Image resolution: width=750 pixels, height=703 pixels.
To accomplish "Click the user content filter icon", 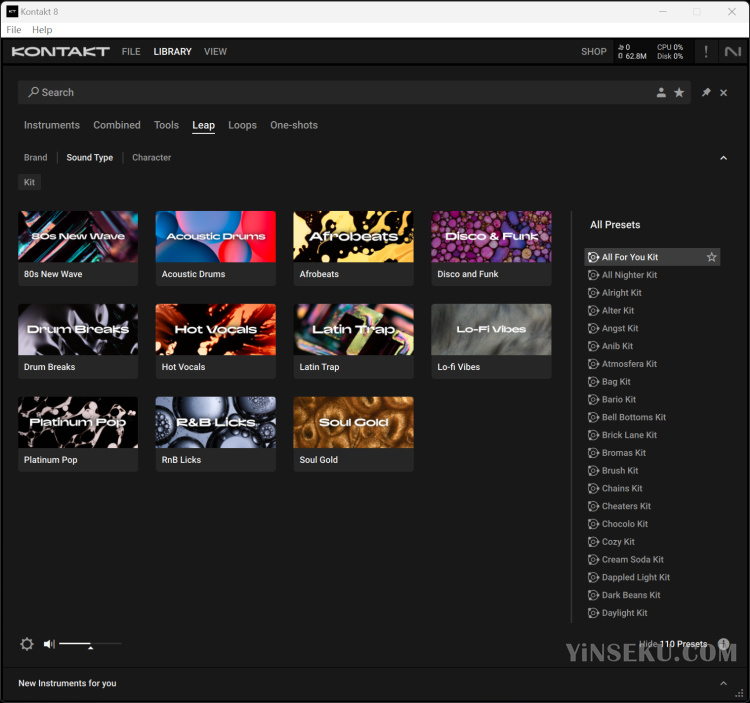I will pos(661,92).
